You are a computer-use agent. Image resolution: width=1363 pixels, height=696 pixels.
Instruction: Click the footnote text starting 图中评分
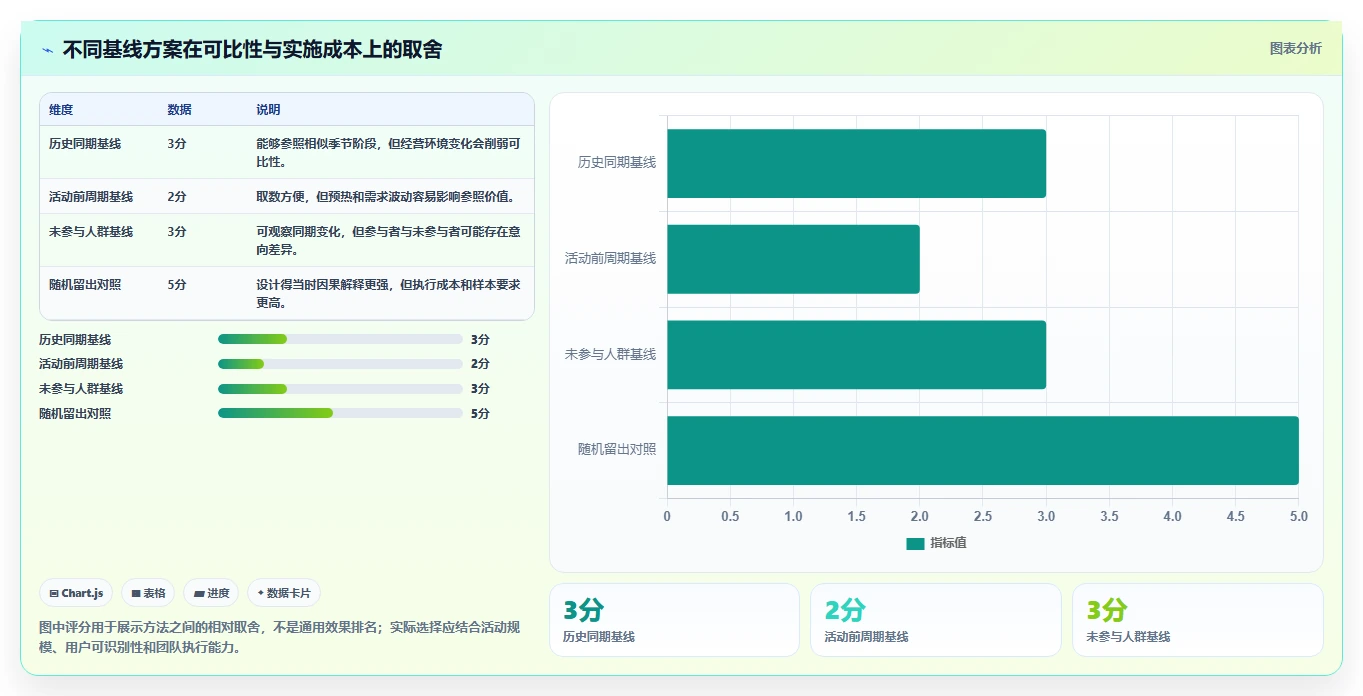[279, 637]
